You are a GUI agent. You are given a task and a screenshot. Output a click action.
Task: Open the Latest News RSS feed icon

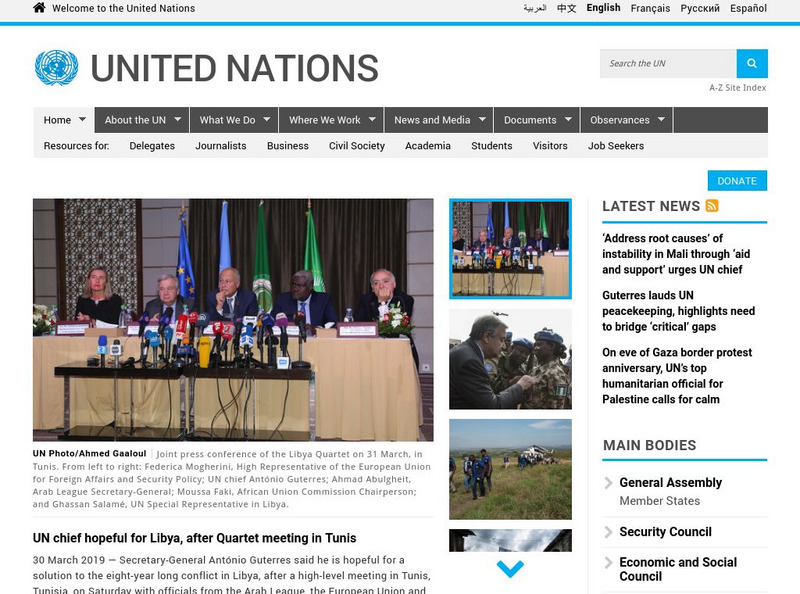pyautogui.click(x=712, y=206)
